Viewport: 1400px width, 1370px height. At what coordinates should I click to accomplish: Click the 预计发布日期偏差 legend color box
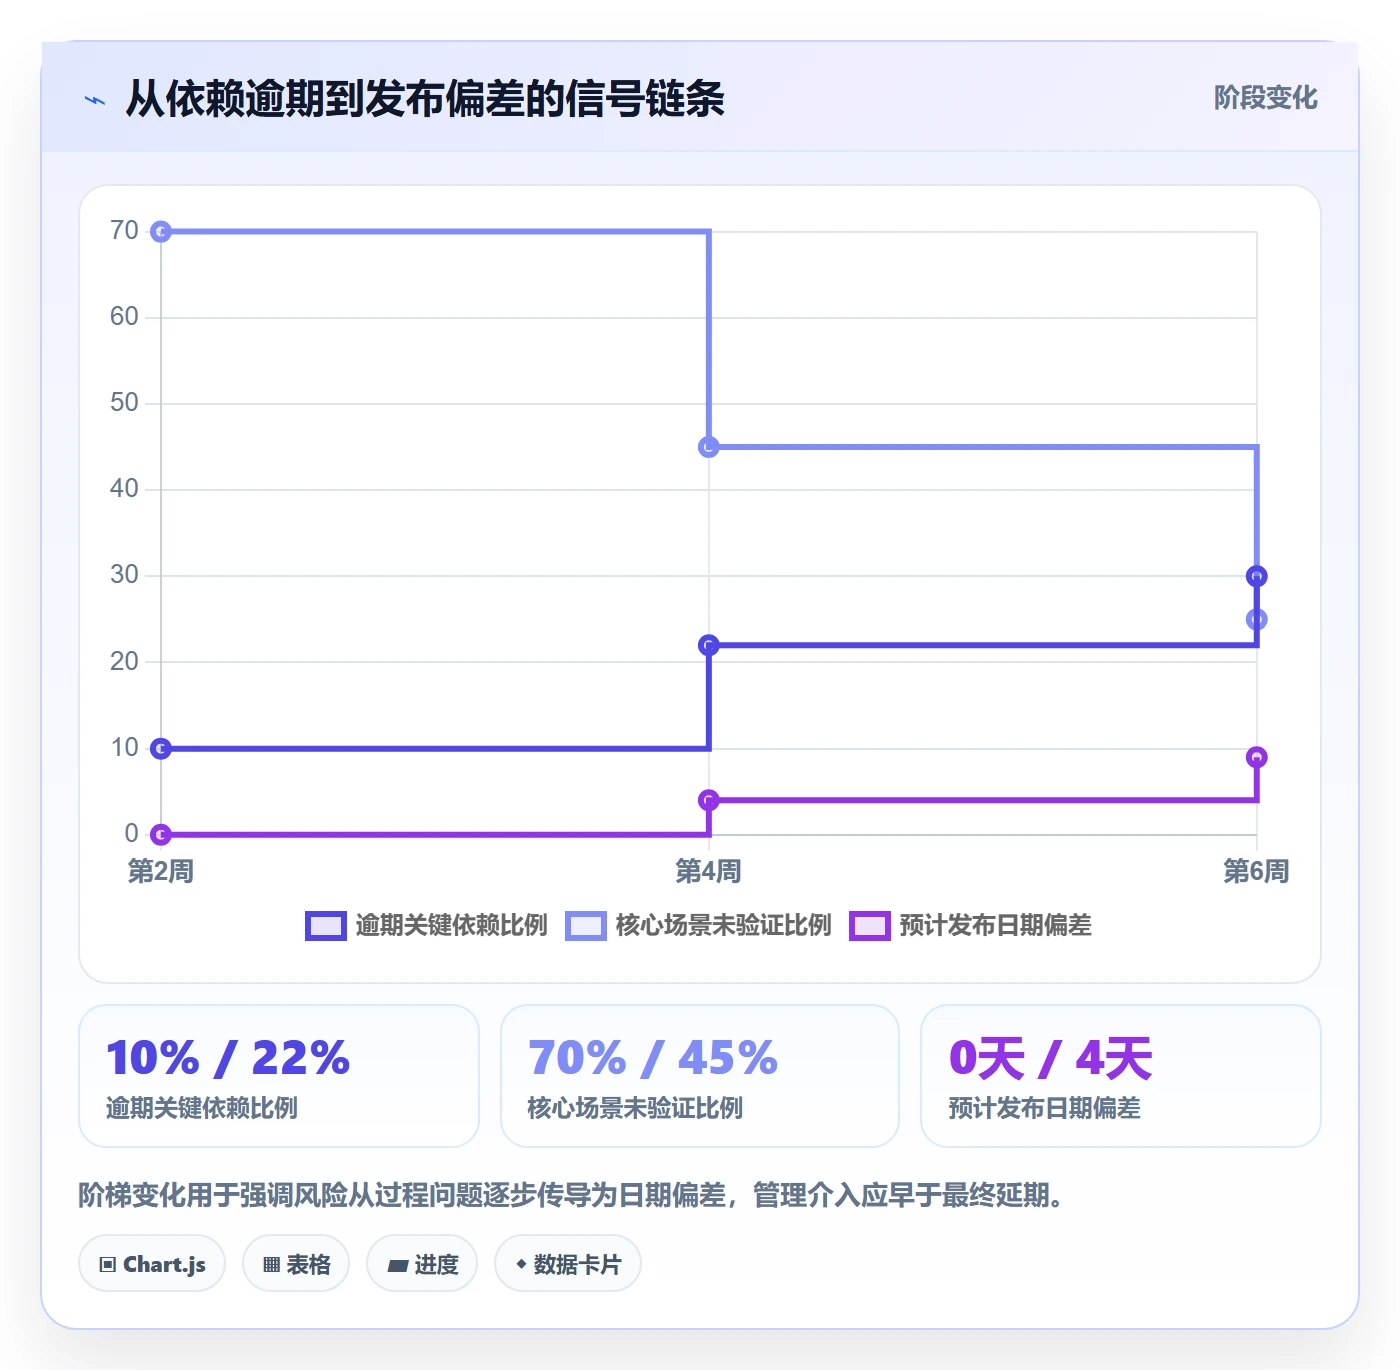(870, 926)
